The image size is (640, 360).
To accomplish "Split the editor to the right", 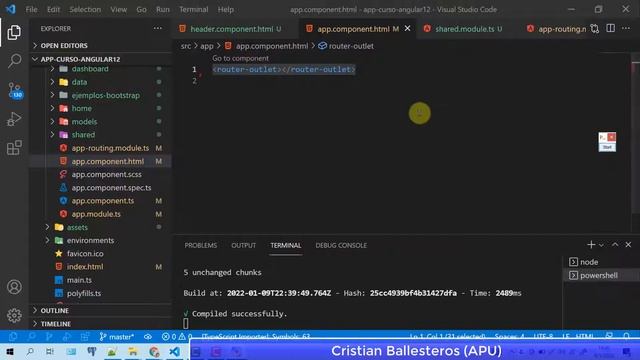I will coord(610,28).
